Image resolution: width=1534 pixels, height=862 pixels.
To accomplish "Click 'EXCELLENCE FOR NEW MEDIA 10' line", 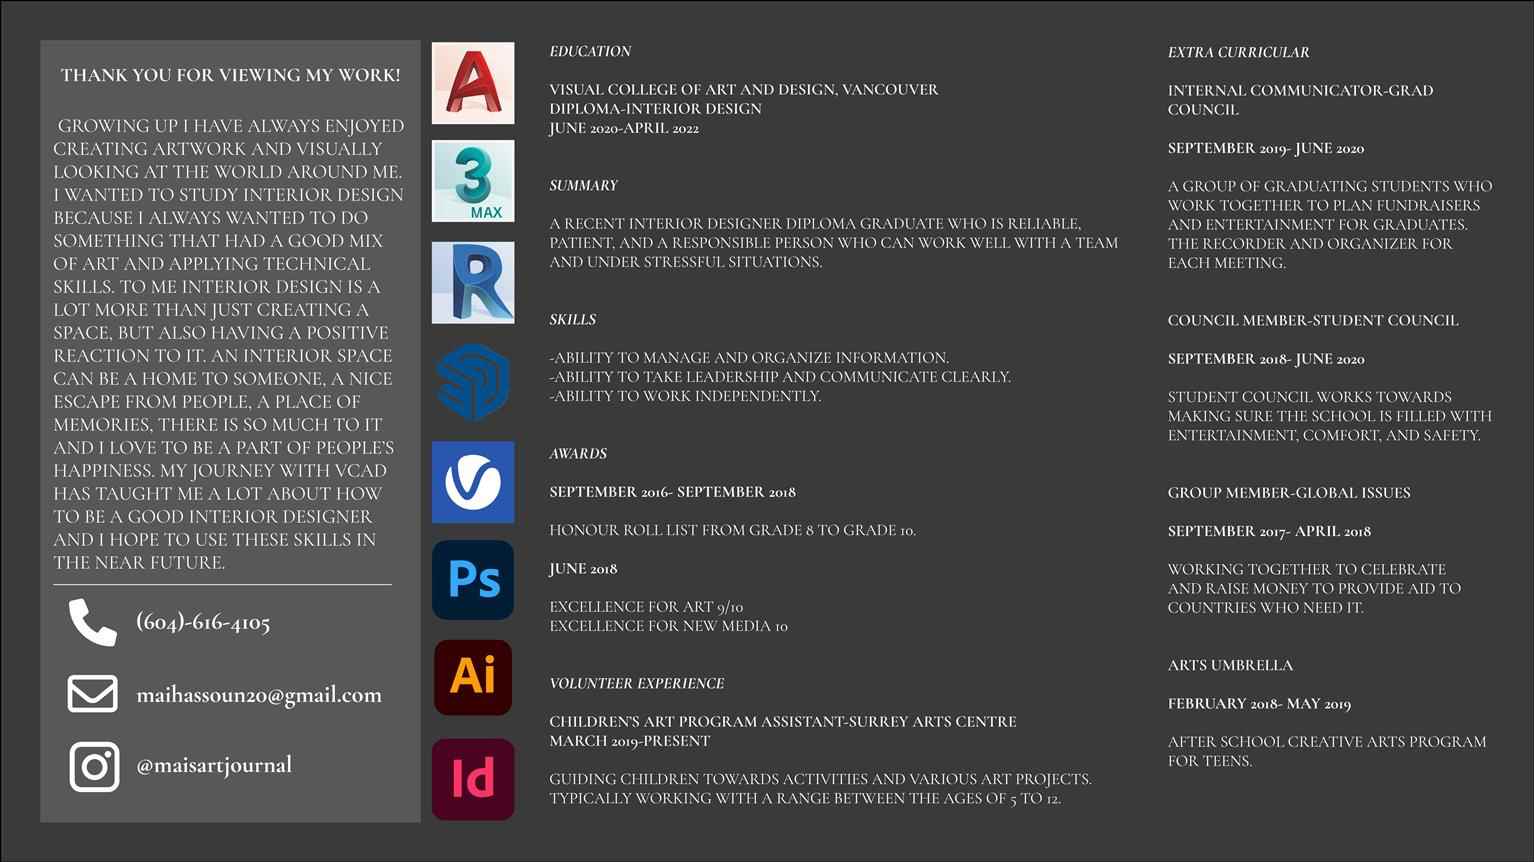I will 668,626.
